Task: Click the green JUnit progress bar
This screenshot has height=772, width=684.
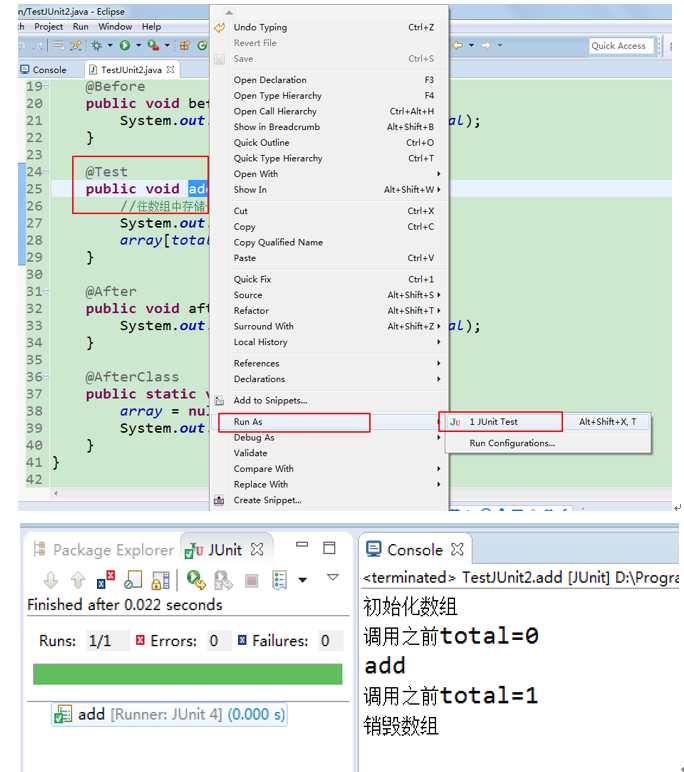Action: pyautogui.click(x=188, y=675)
